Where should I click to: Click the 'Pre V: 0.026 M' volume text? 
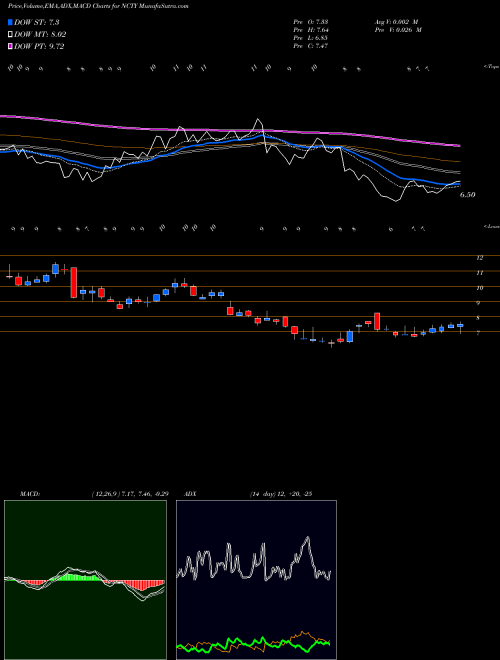397,30
